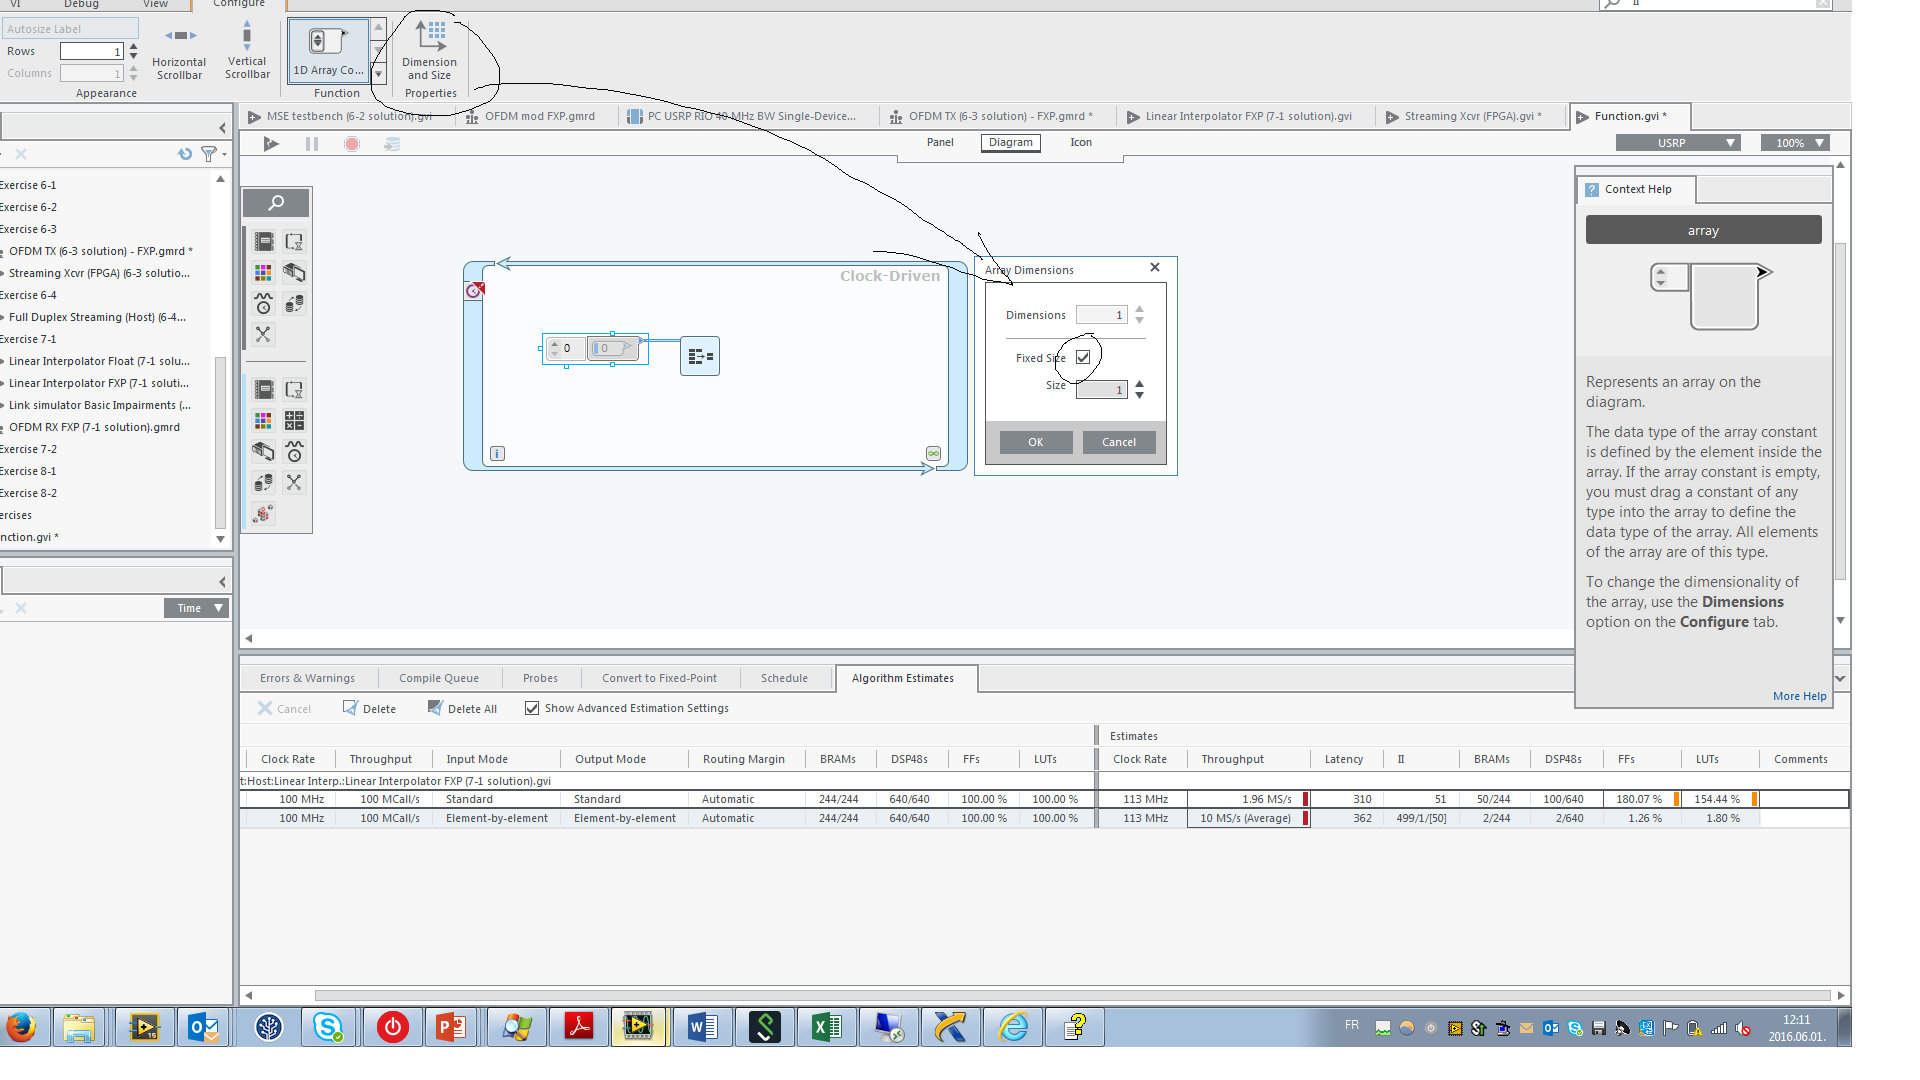This screenshot has width=1920, height=1080.
Task: Collapse the project pane with arrow
Action: (222, 128)
